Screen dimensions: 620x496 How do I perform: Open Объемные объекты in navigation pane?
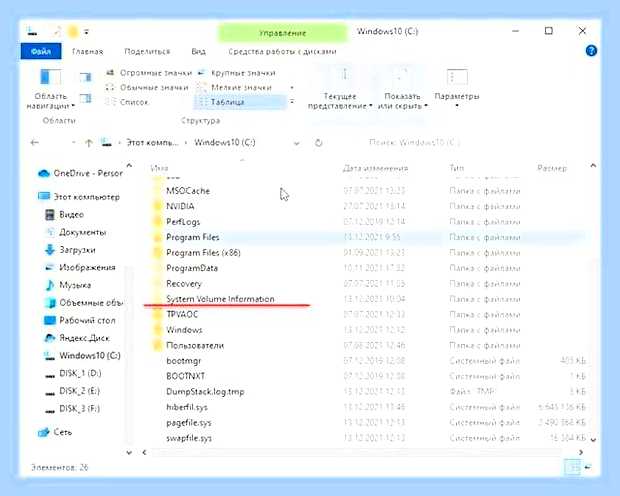pyautogui.click(x=84, y=303)
